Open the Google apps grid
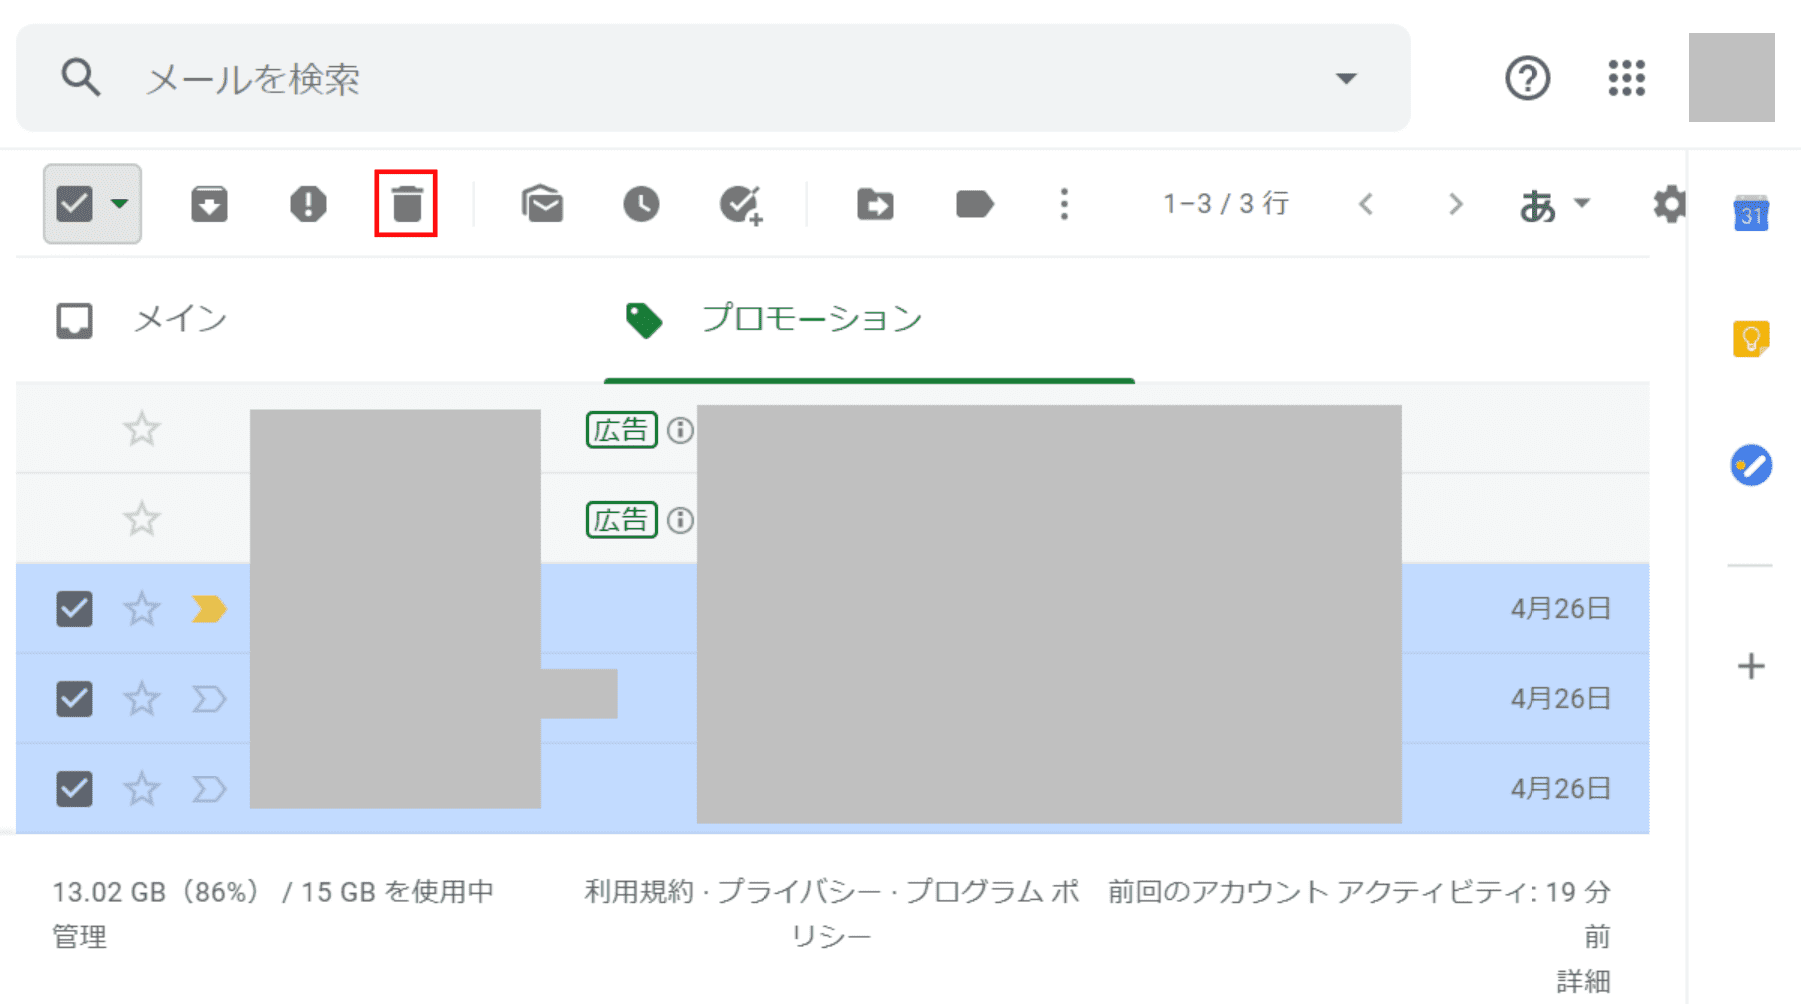The image size is (1801, 1004). [x=1626, y=77]
